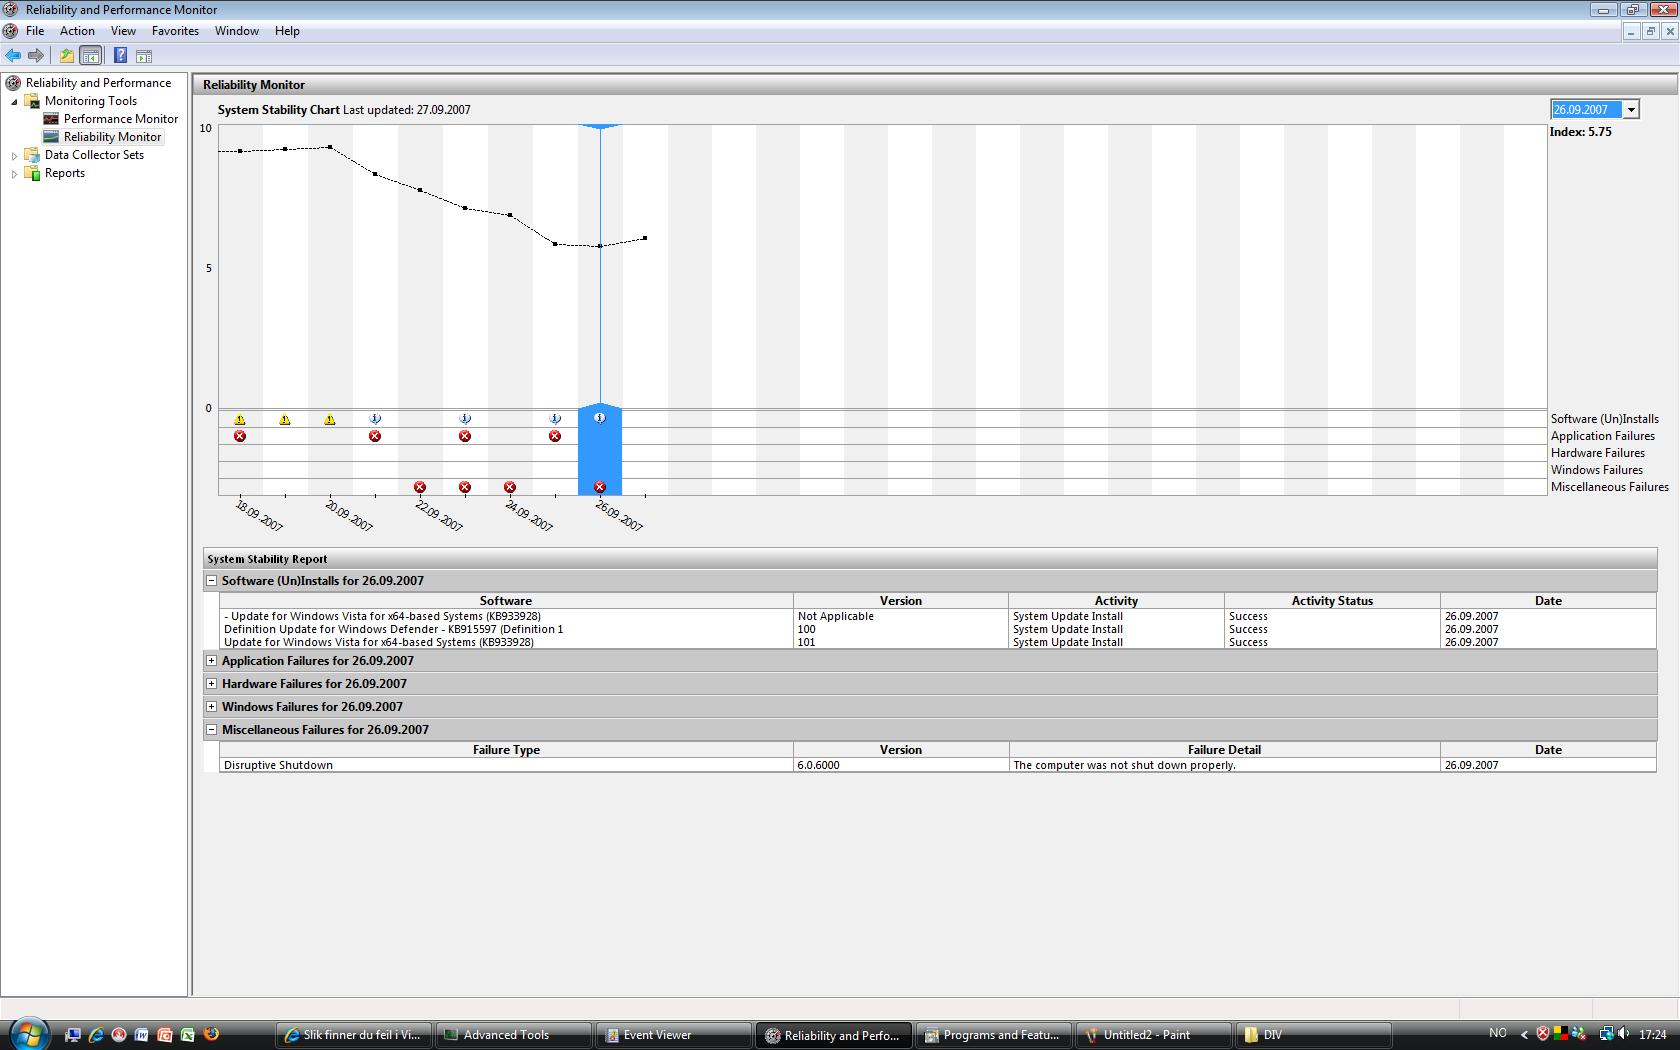Select the Disruptive Shutdown failure row
This screenshot has height=1050, width=1680.
[x=937, y=765]
